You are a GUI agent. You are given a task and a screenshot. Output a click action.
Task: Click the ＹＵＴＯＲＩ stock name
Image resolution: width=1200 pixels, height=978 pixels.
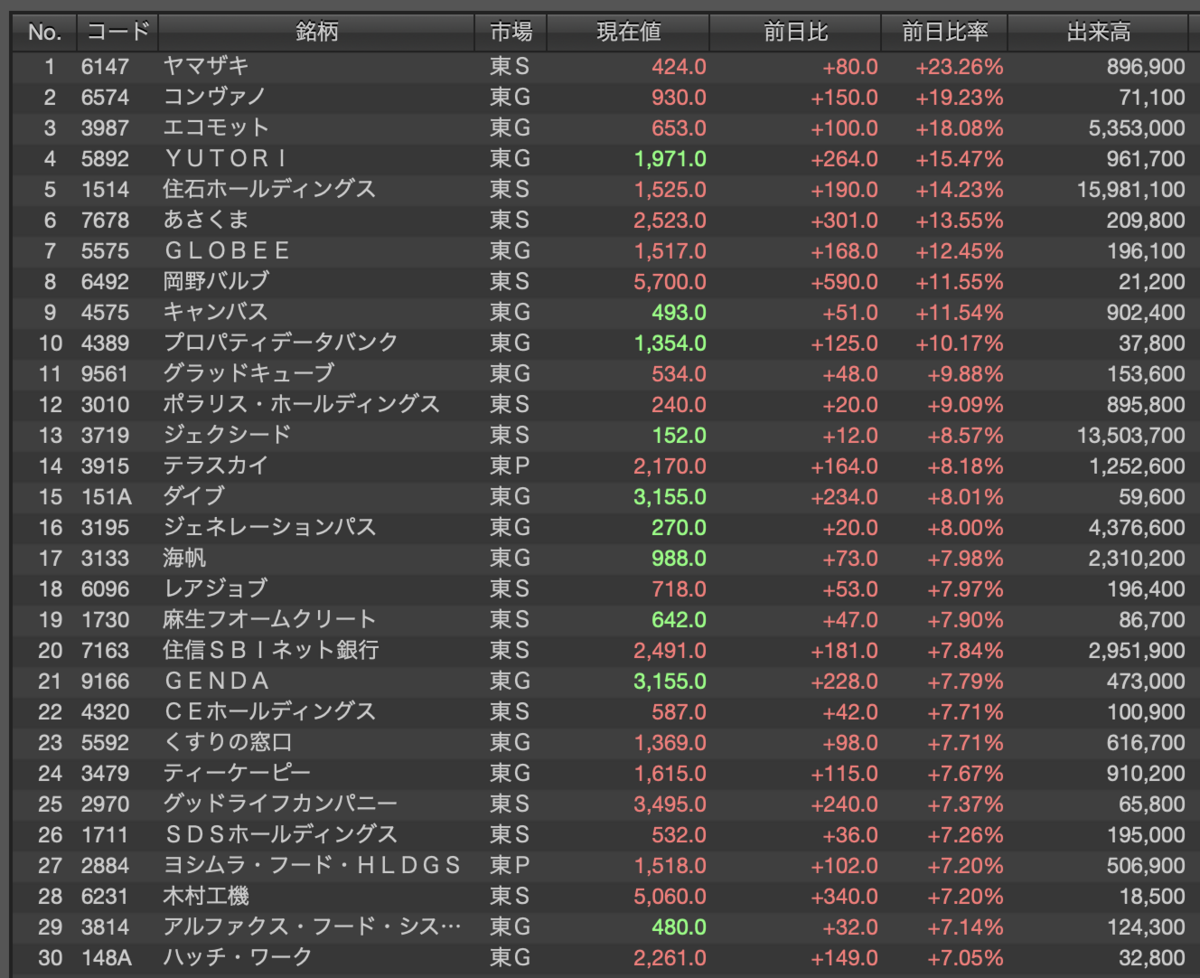pos(227,158)
